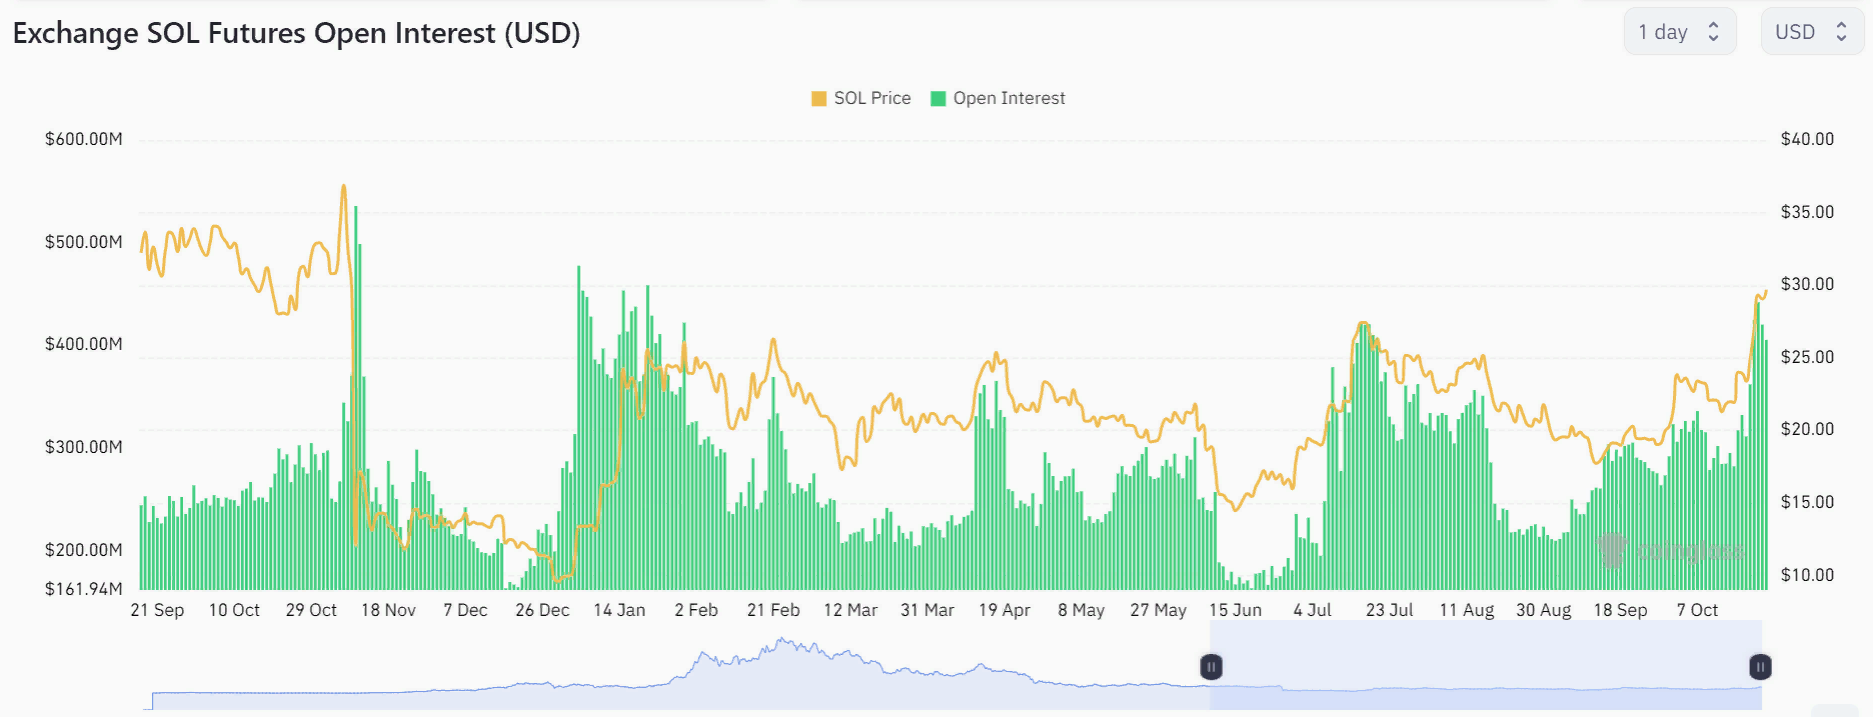Click the left range selector handle

click(1211, 667)
